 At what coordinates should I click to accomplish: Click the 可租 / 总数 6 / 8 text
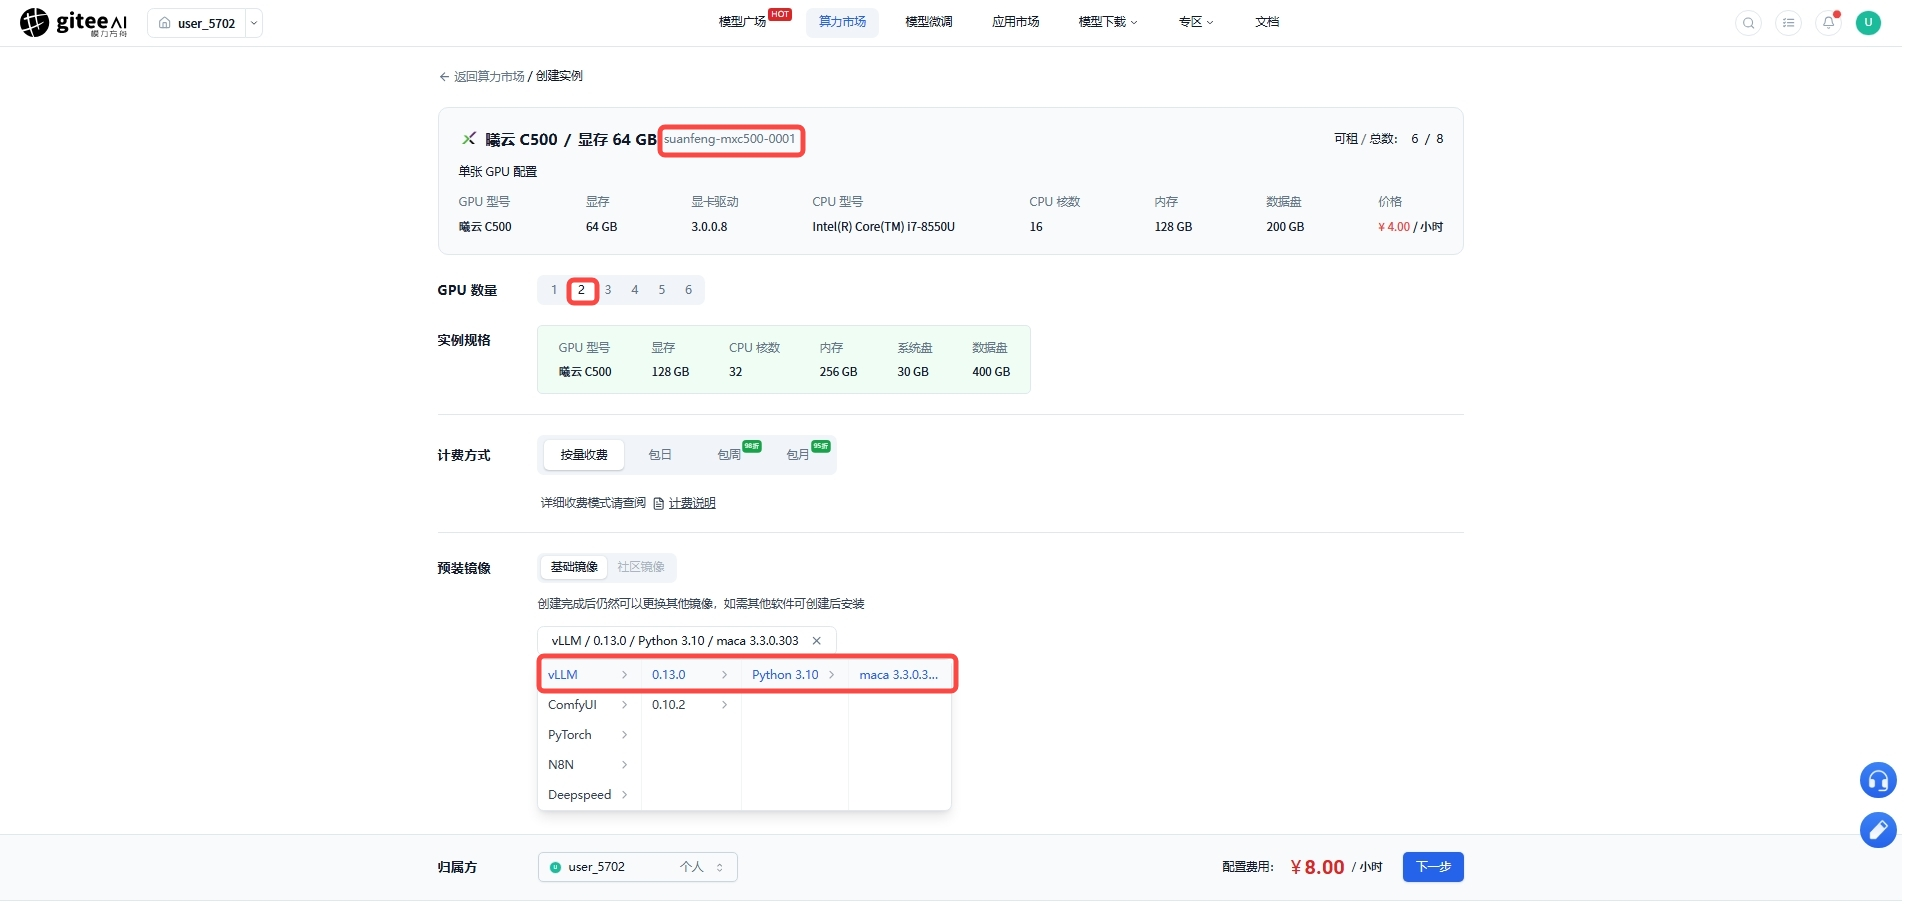click(x=1388, y=139)
